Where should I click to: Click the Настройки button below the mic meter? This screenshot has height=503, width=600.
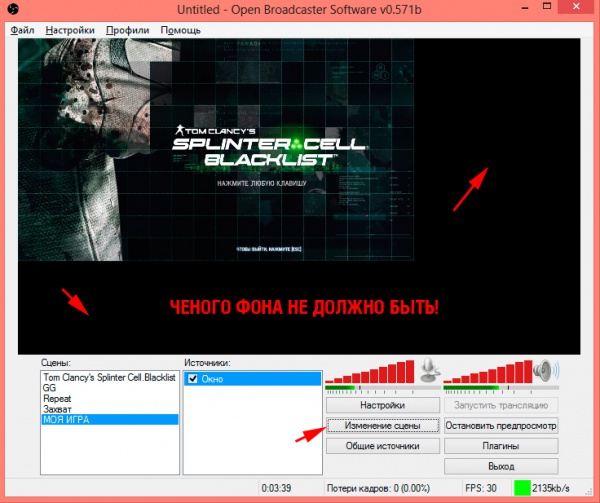(x=382, y=406)
